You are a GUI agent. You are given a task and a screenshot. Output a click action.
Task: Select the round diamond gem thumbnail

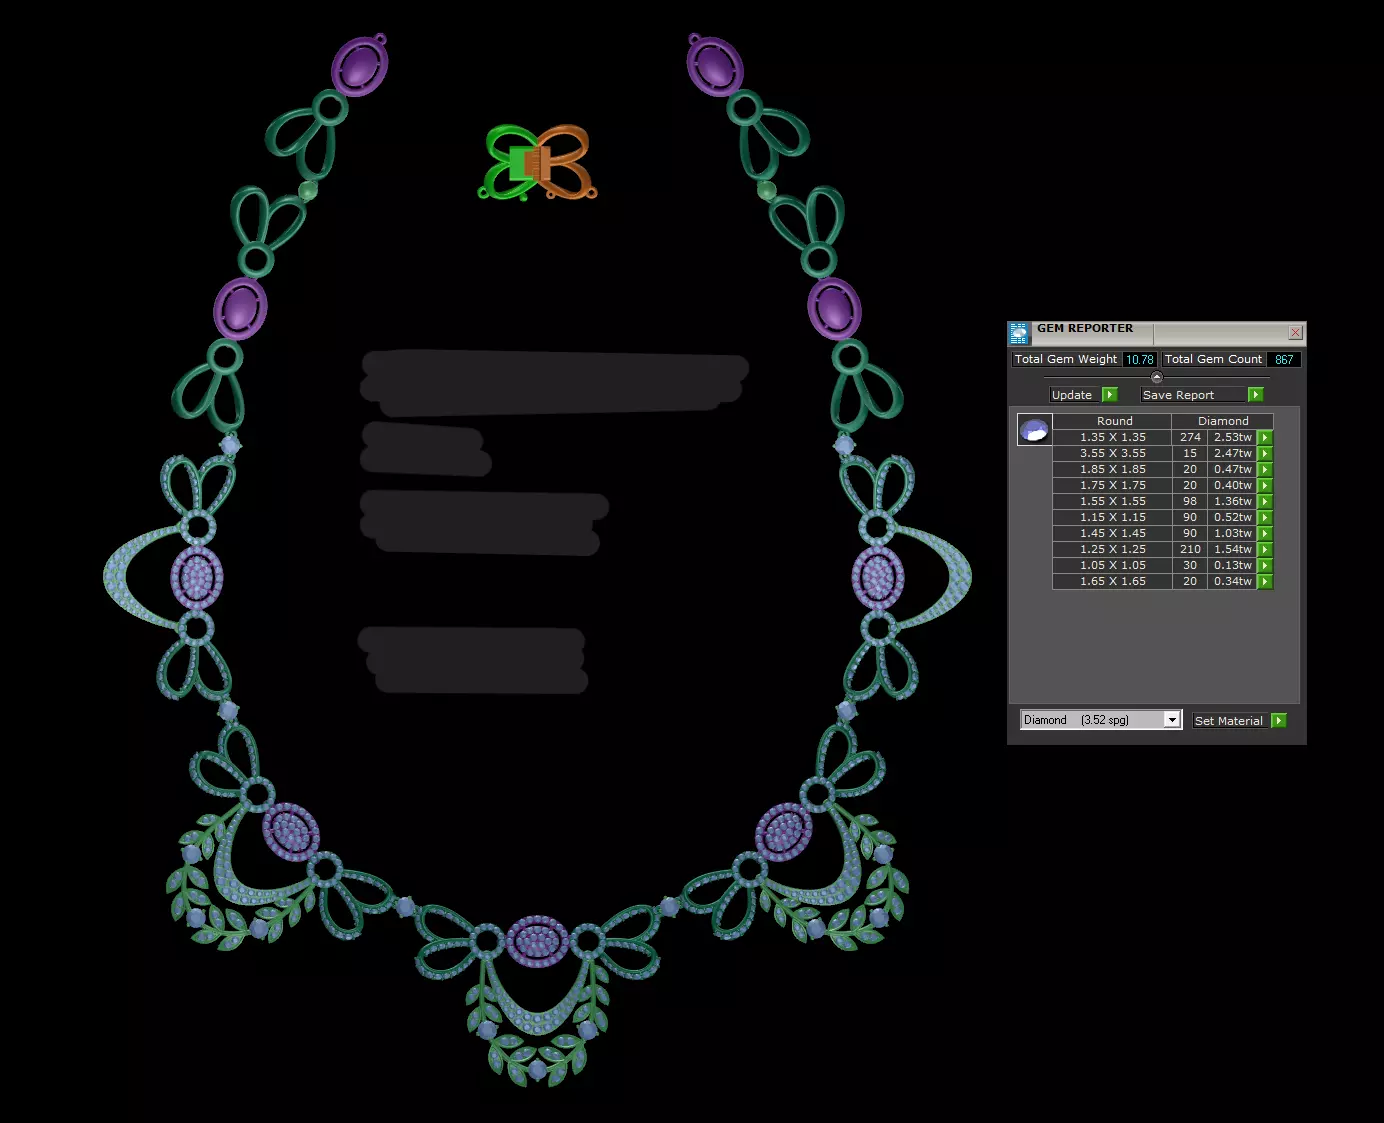pos(1034,430)
